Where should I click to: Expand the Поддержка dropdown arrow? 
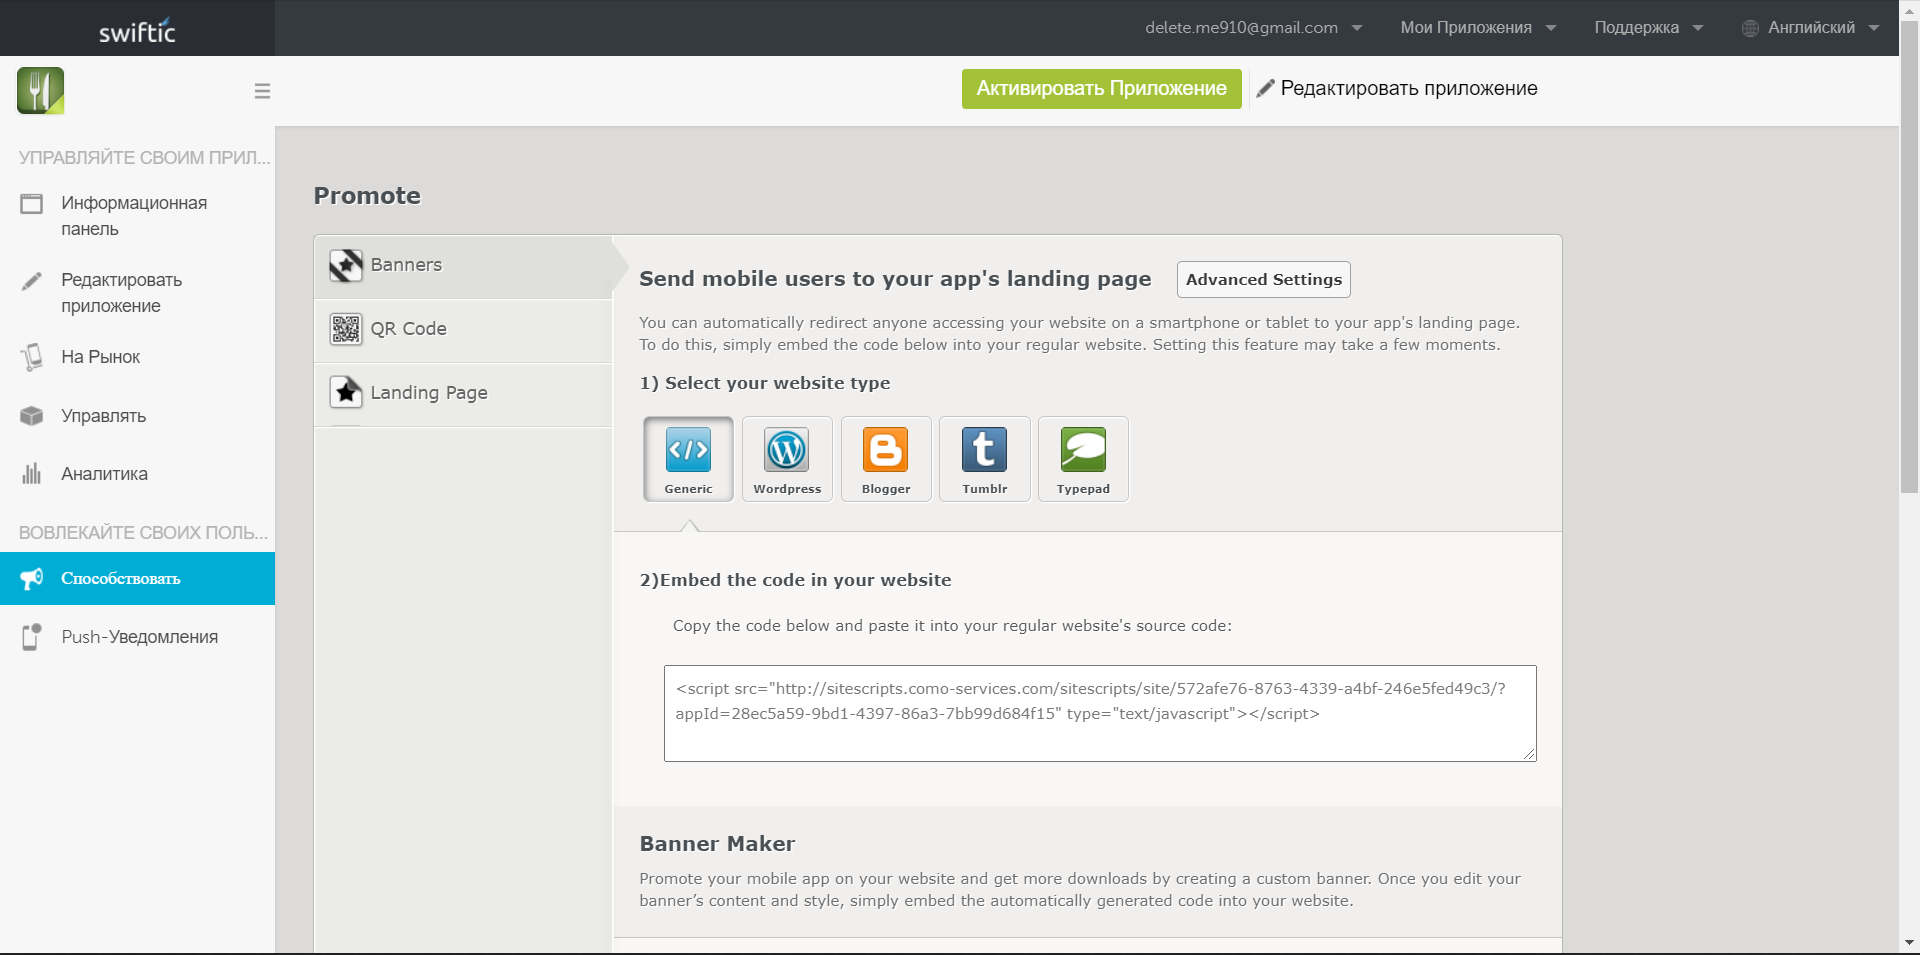[x=1698, y=28]
